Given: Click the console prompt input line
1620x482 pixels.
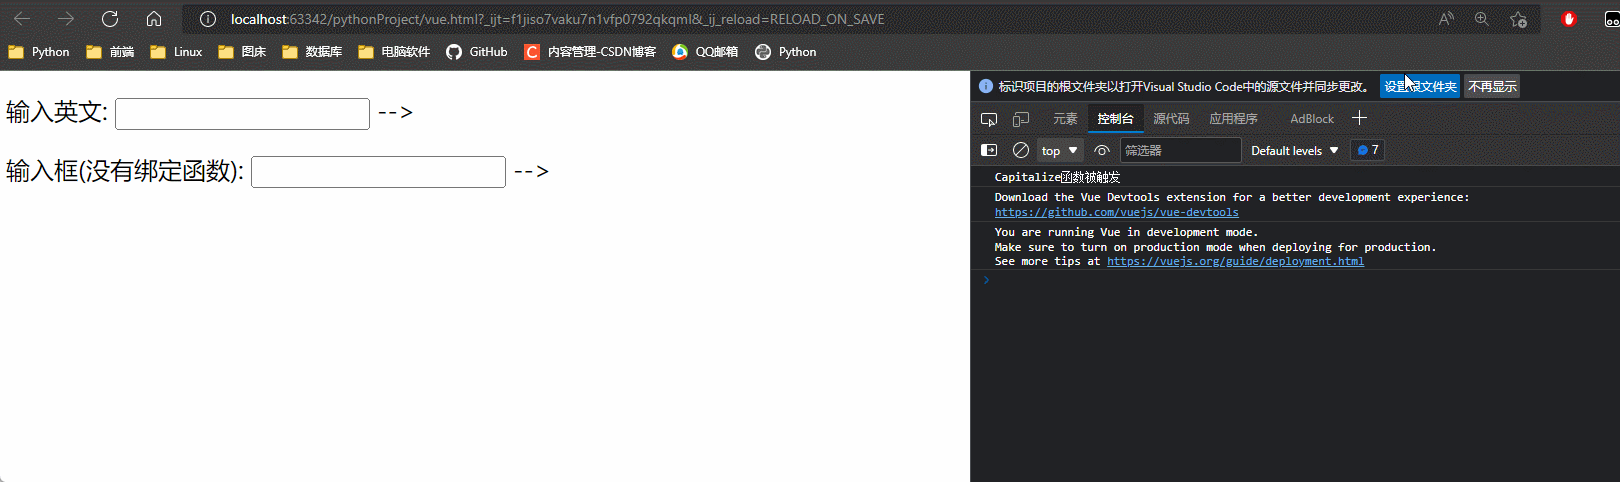Looking at the screenshot, I should [x=1300, y=280].
